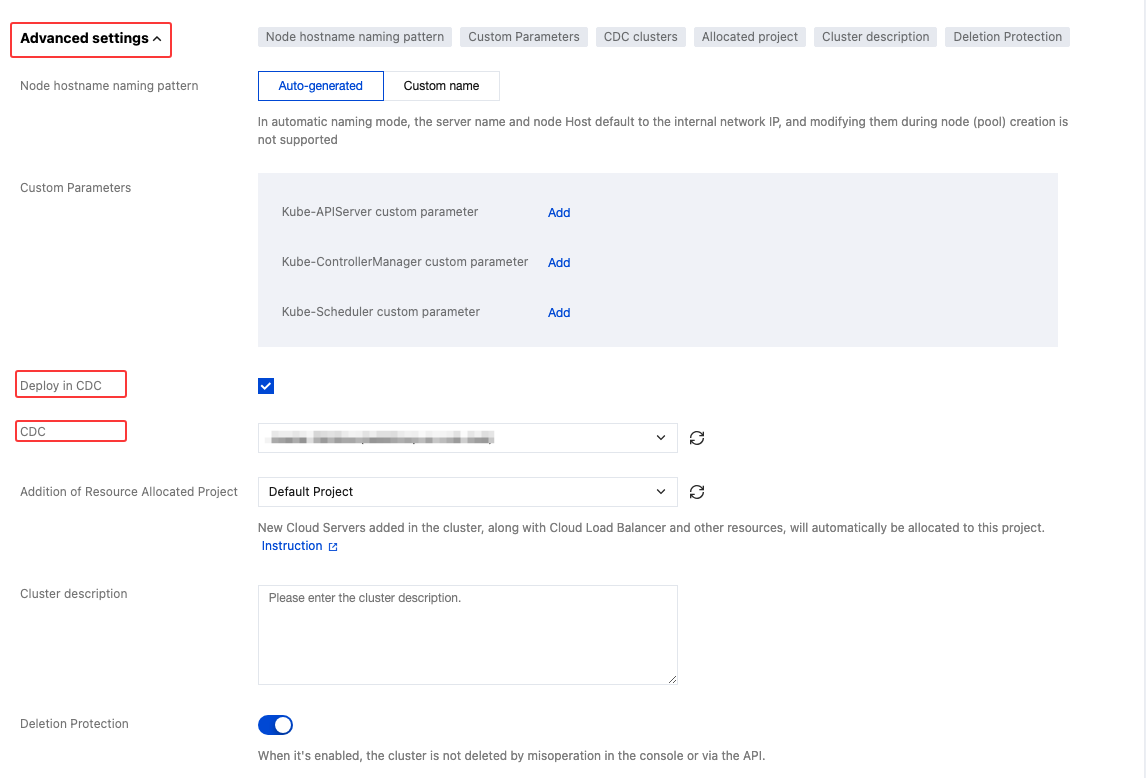This screenshot has width=1146, height=778.
Task: Jump to the Deletion Protection tag
Action: (1007, 37)
